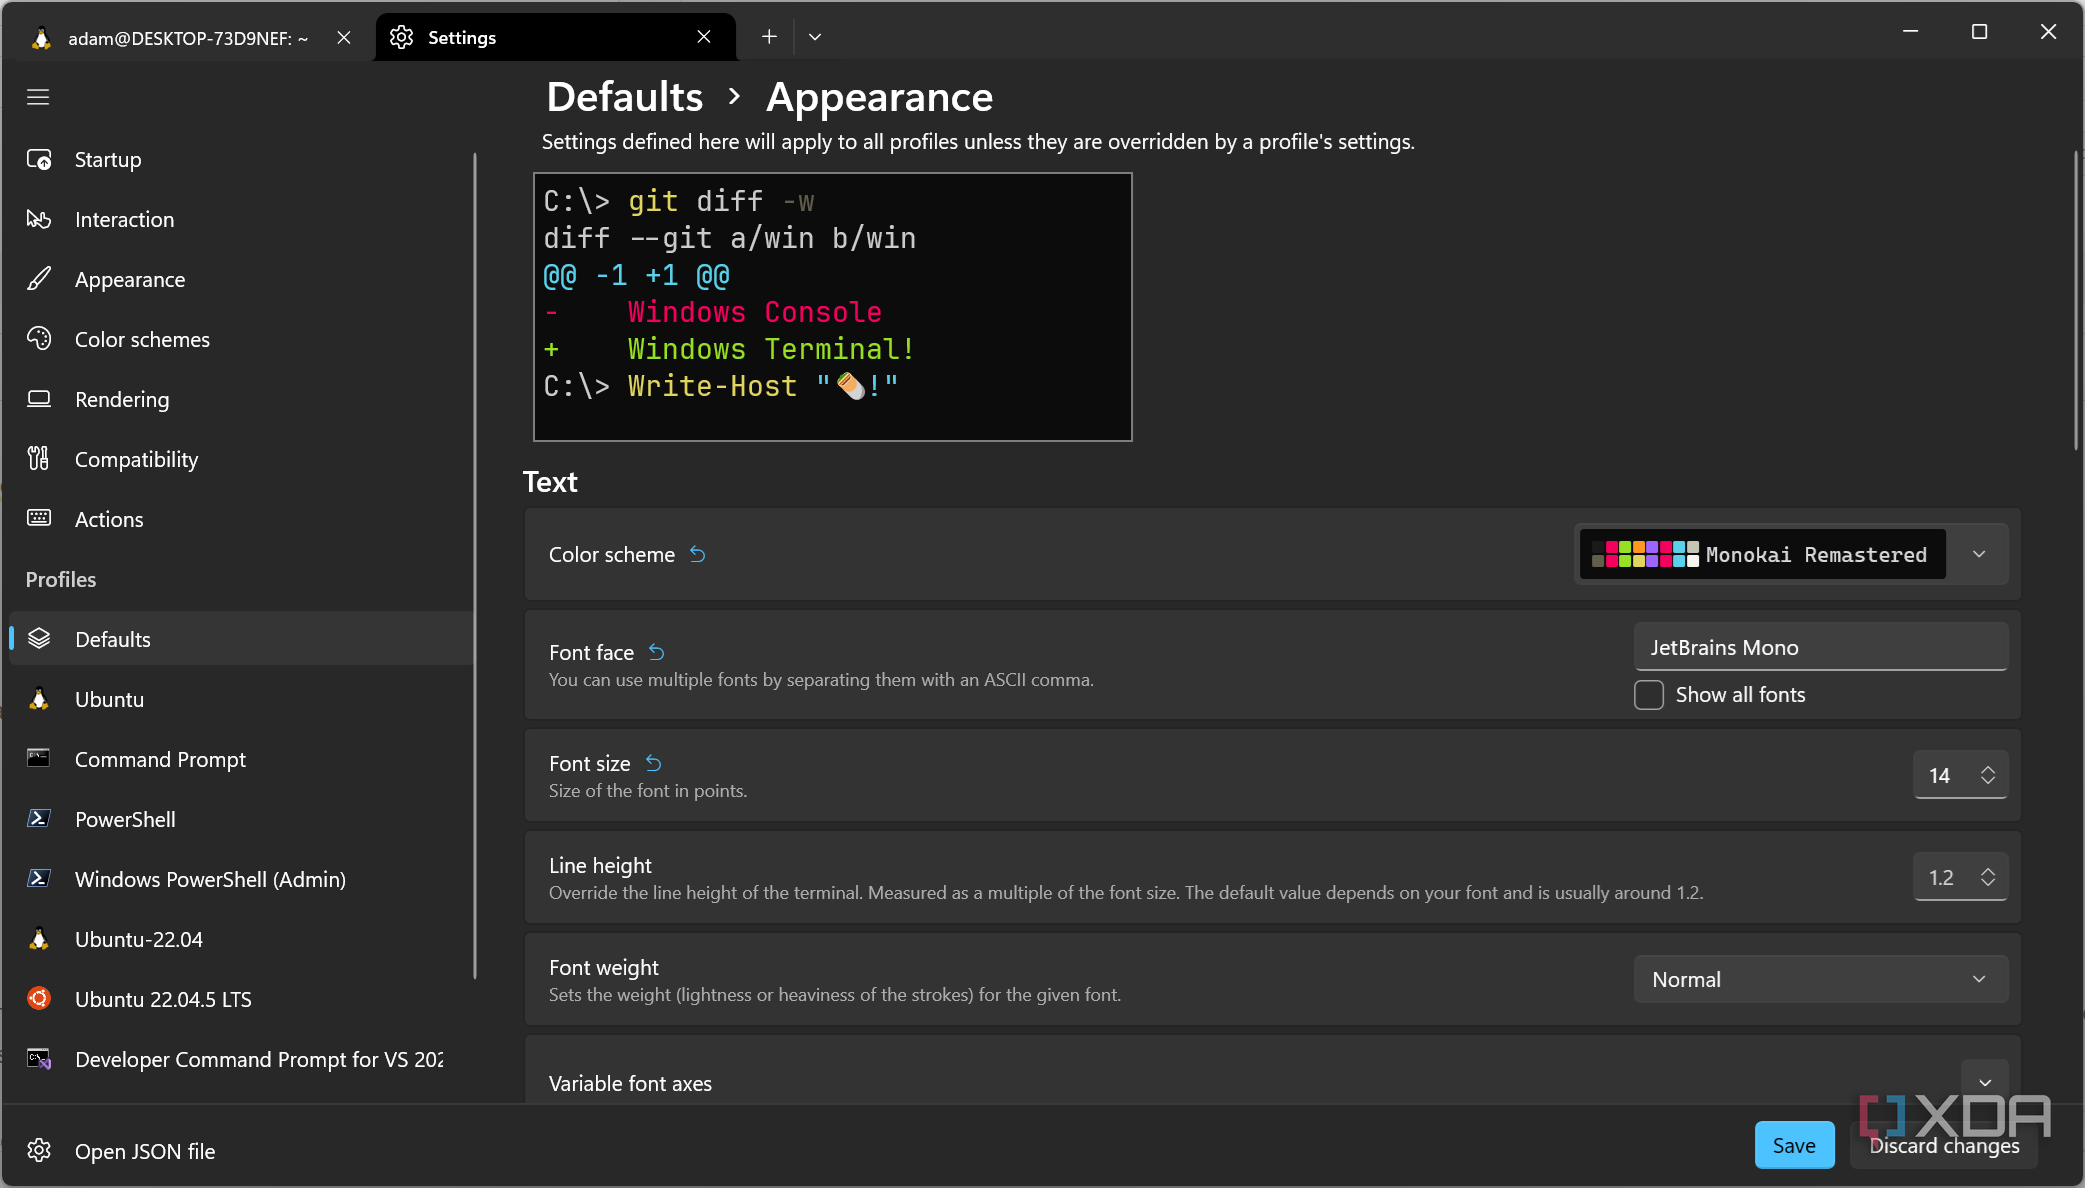This screenshot has height=1188, width=2085.
Task: Reset the Font size to inherited value
Action: click(x=653, y=763)
